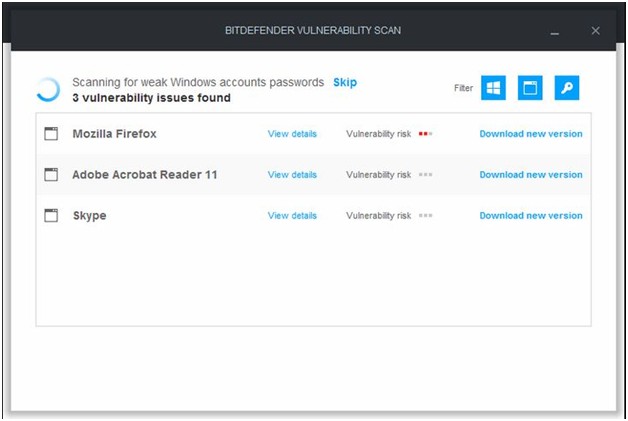
Task: Click the Bitdefender Vulnerability Scan title
Action: click(x=313, y=30)
